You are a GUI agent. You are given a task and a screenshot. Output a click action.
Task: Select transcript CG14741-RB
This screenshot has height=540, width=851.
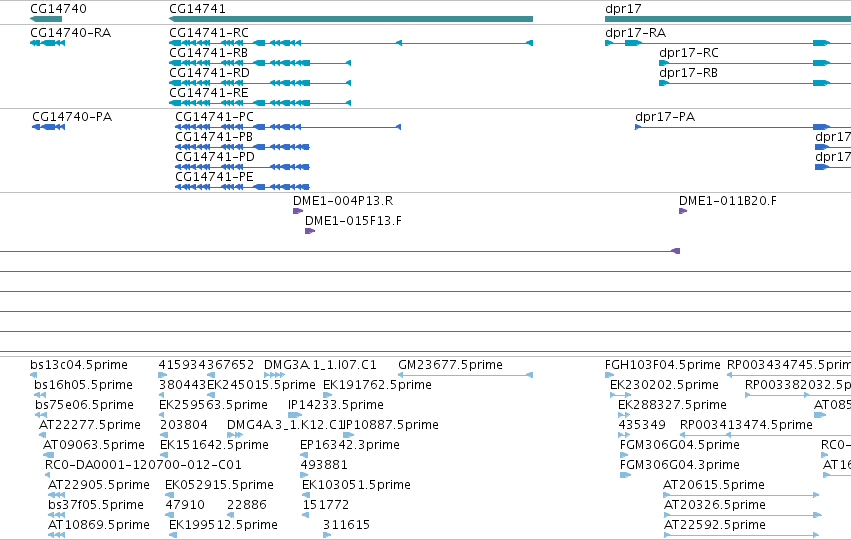coord(208,53)
